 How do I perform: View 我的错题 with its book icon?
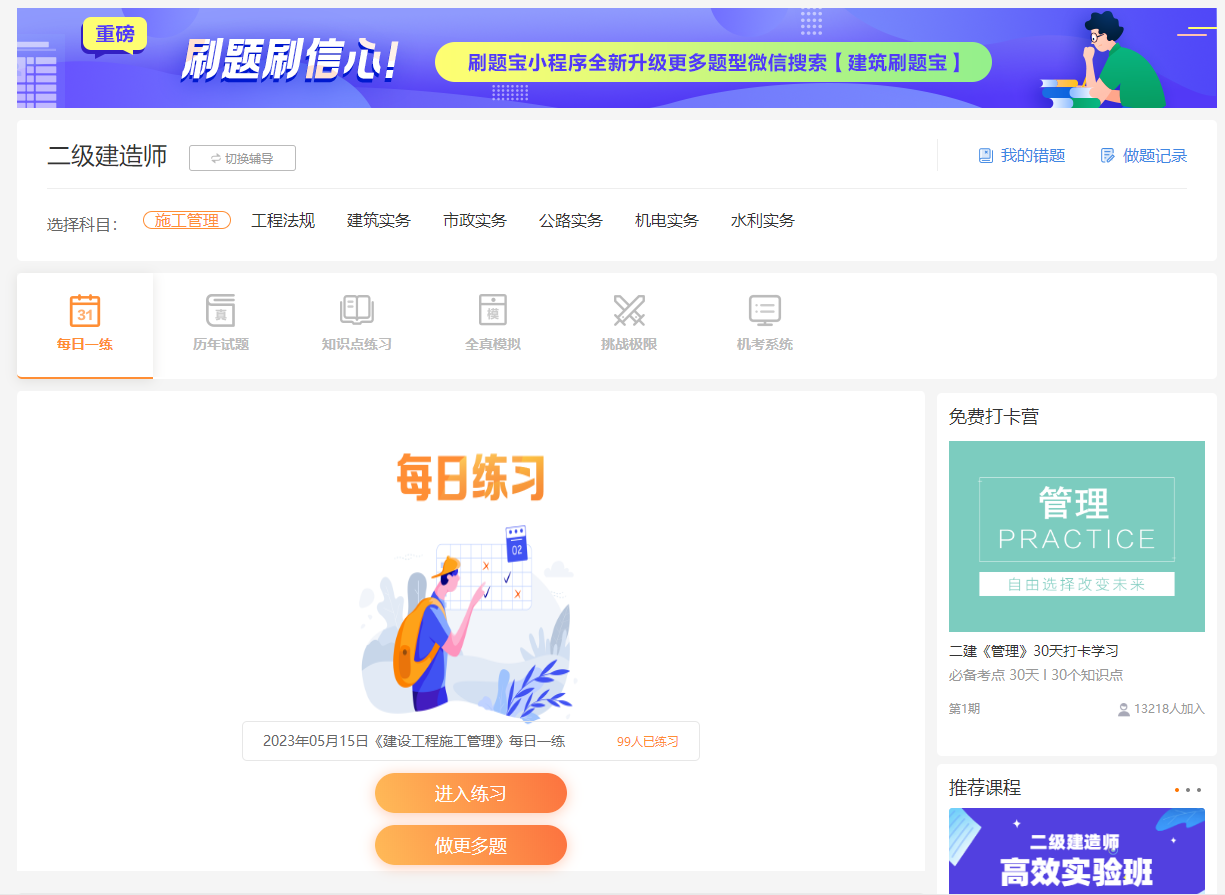(1022, 155)
